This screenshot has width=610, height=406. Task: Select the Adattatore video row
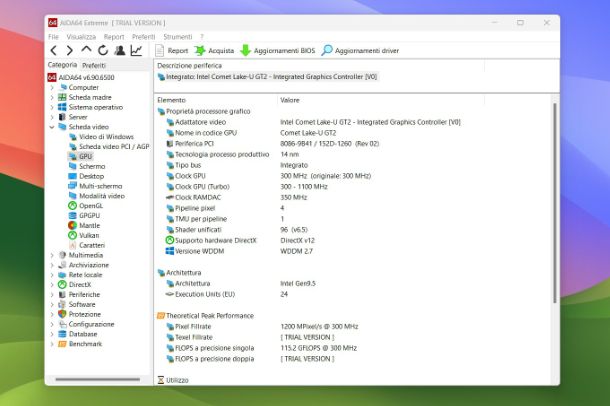(314, 122)
